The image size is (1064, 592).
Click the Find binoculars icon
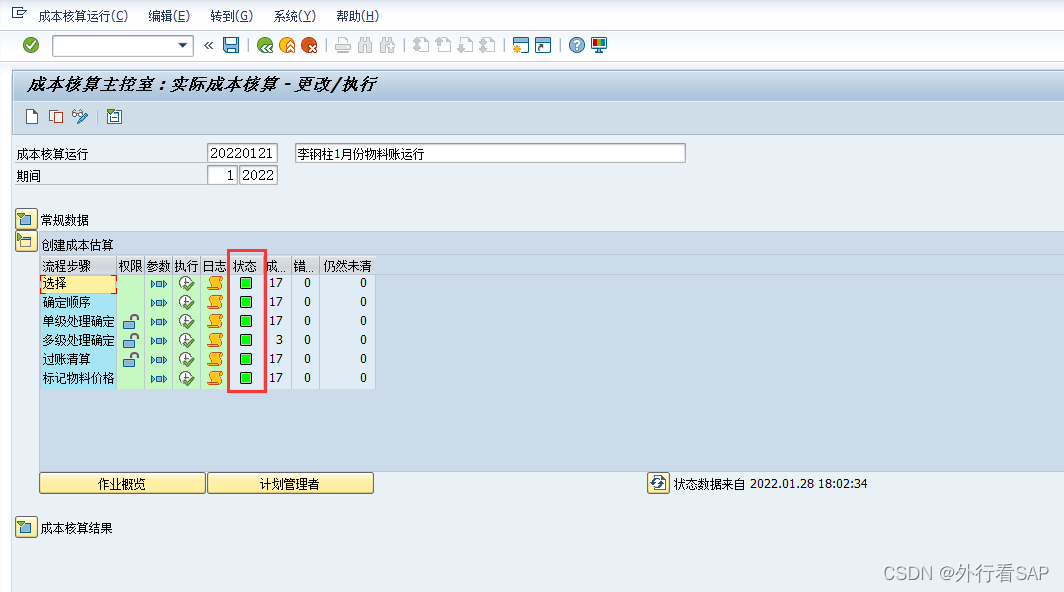365,45
